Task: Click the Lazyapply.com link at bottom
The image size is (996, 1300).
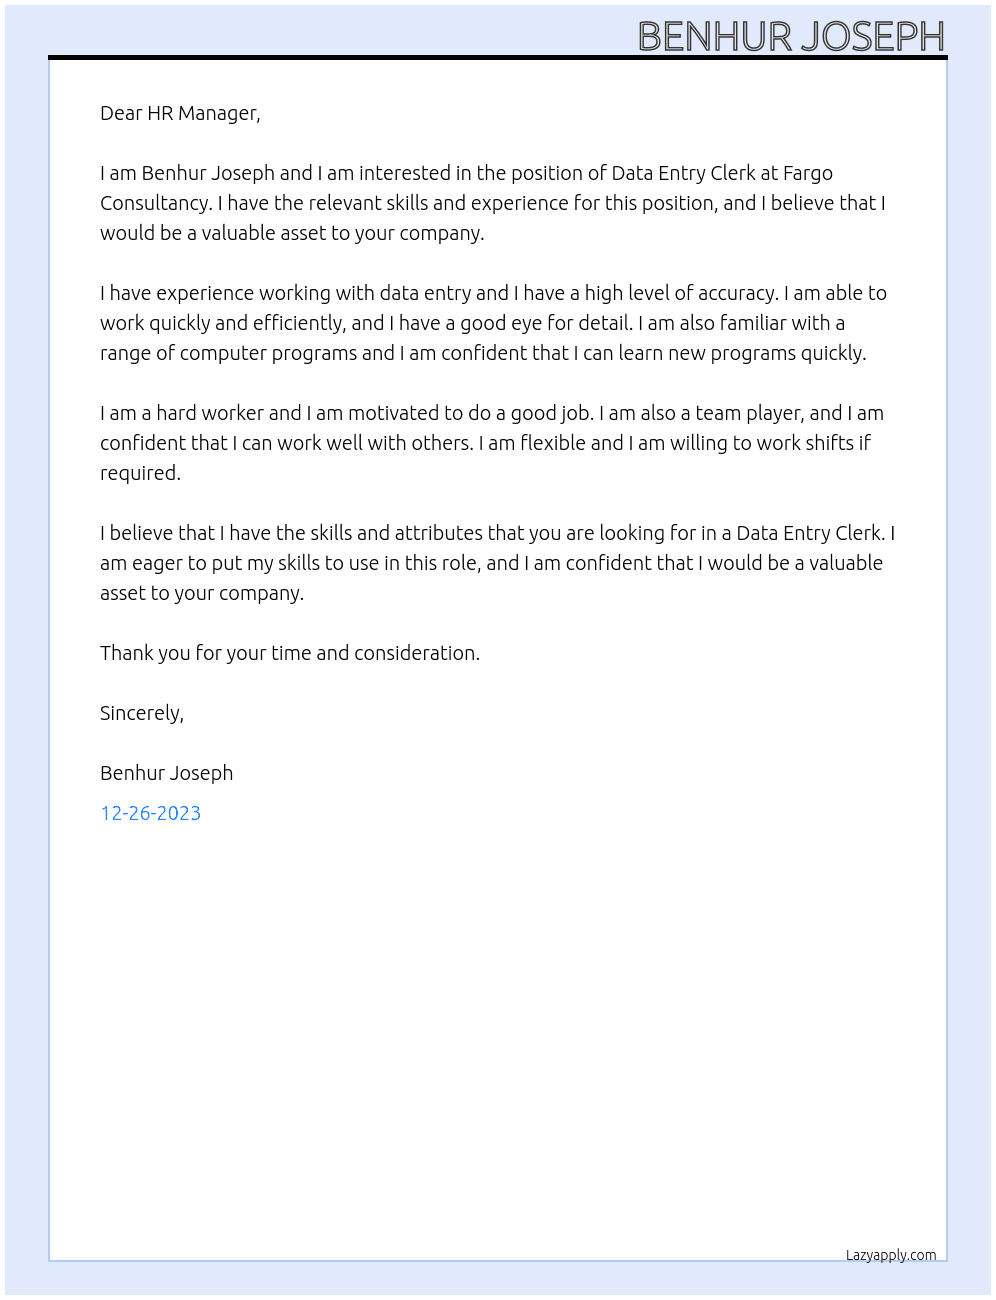Action: pyautogui.click(x=891, y=1255)
